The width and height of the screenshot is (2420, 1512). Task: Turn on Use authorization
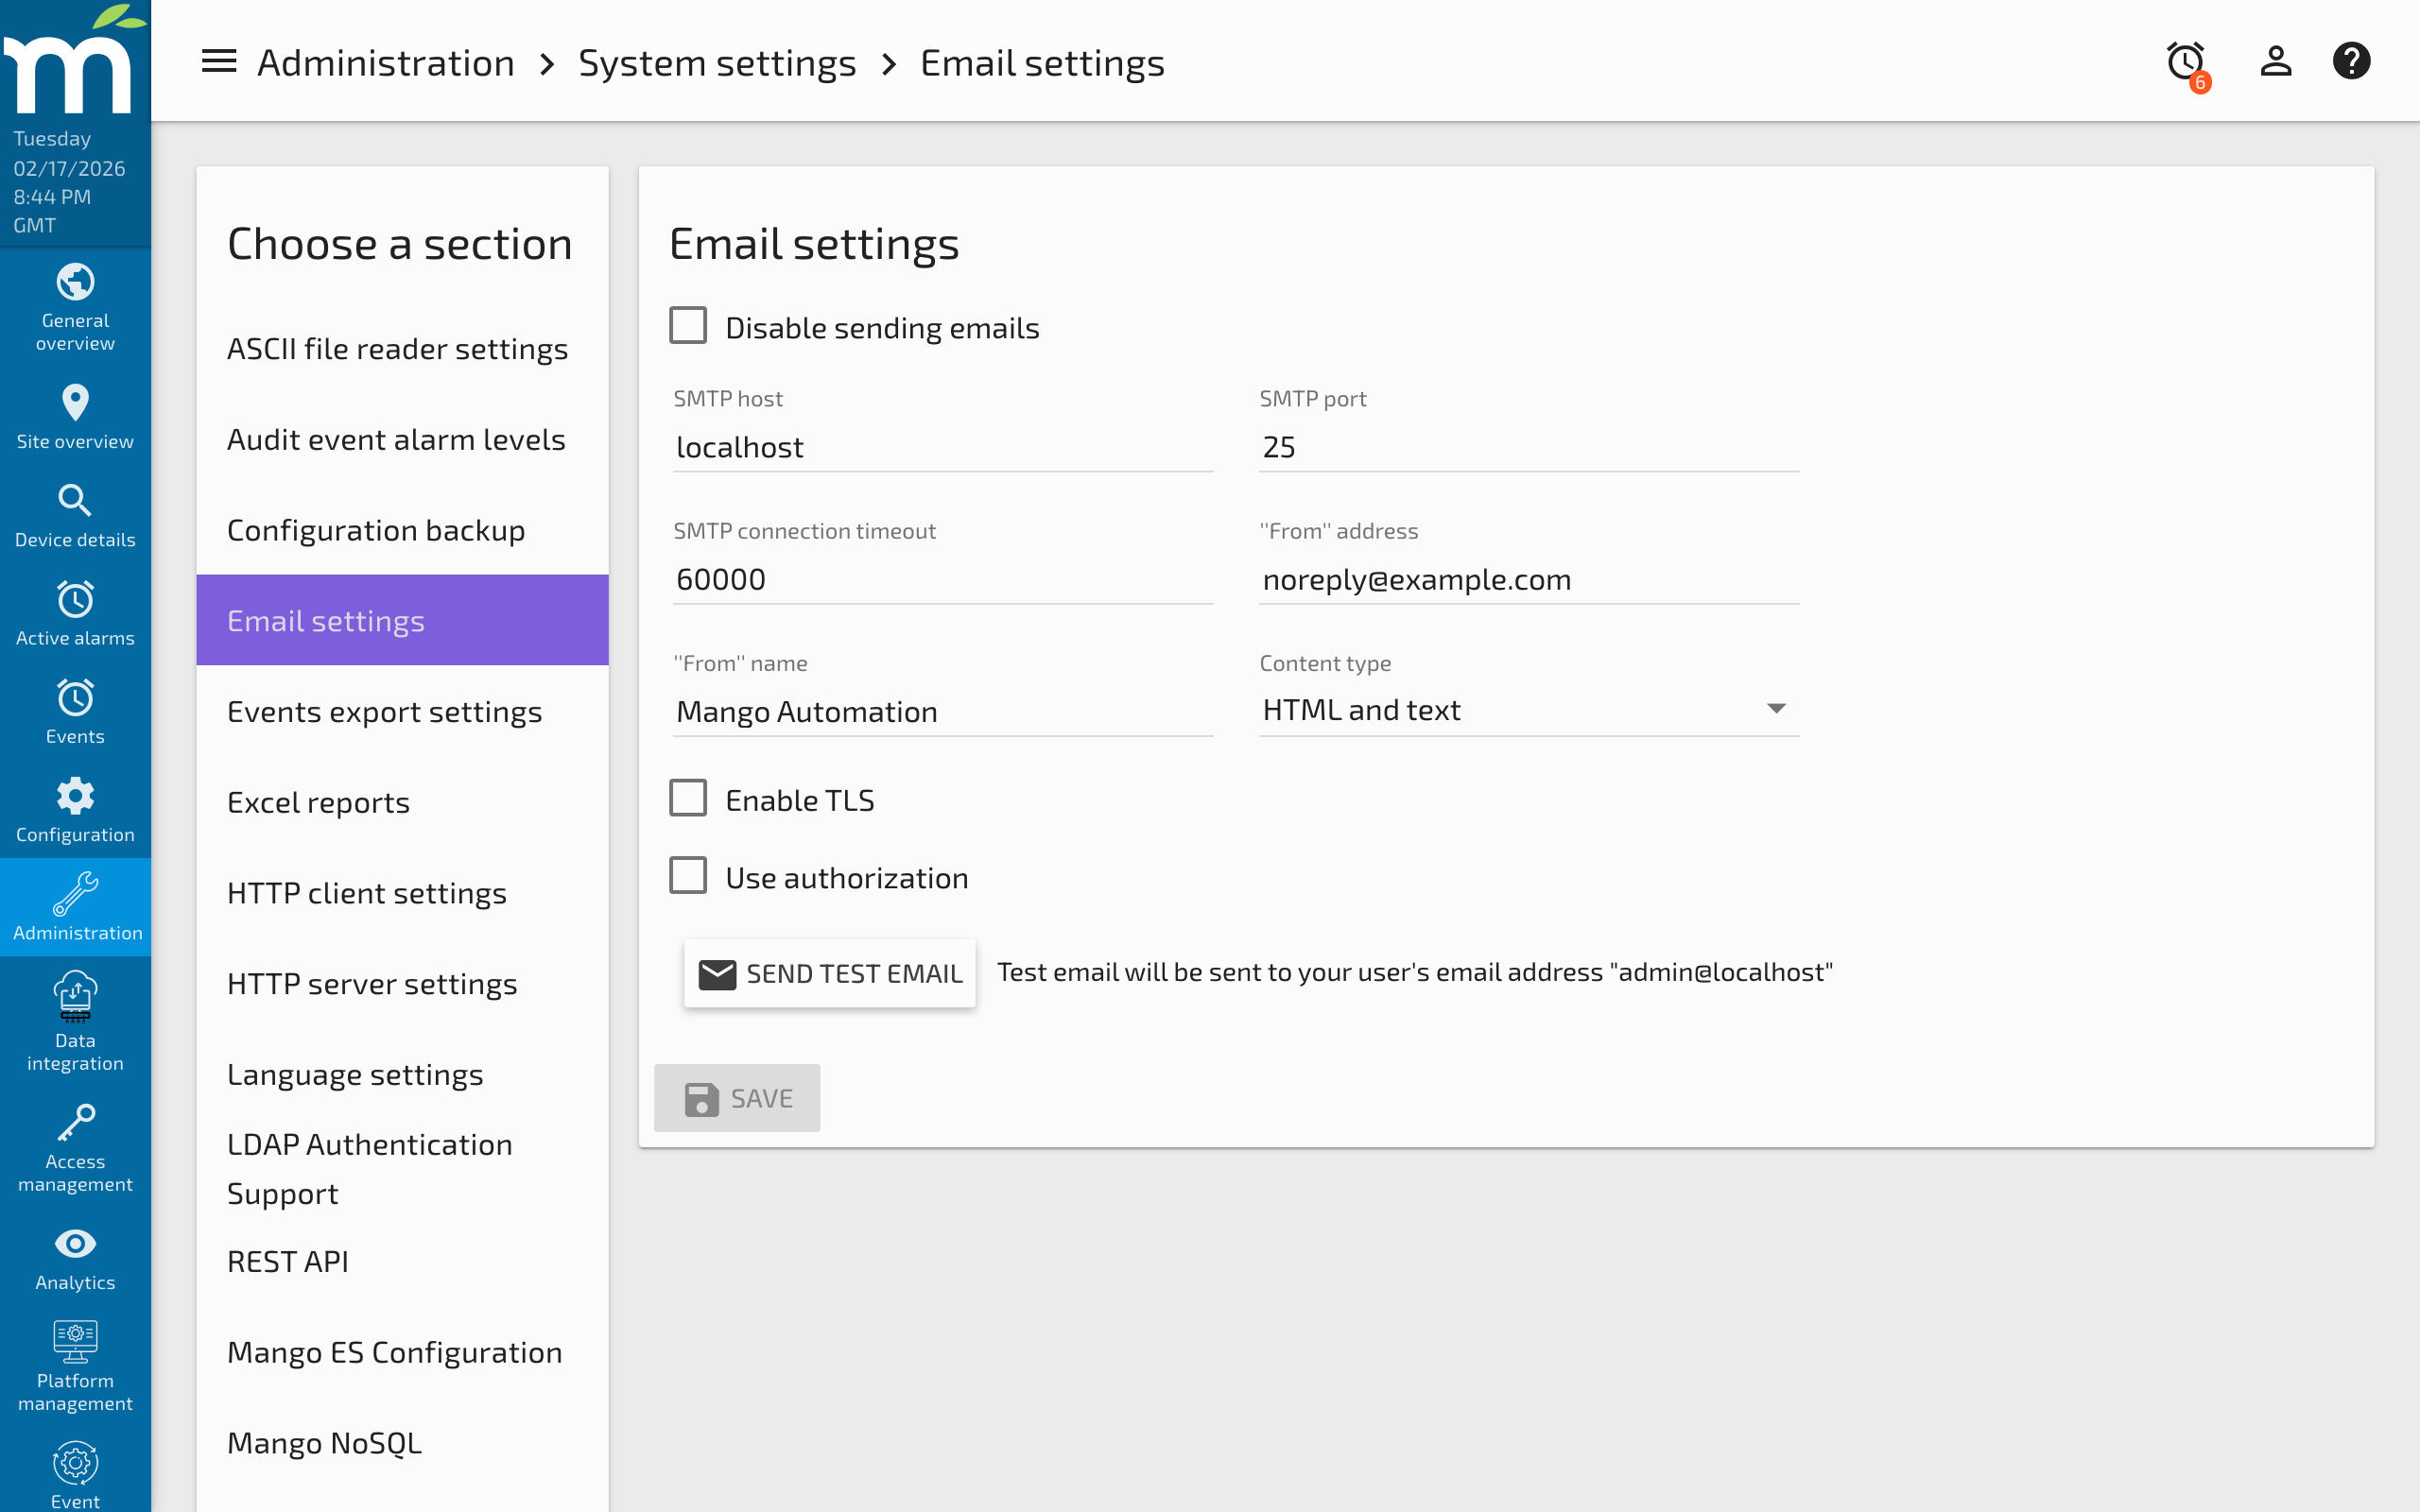(688, 875)
